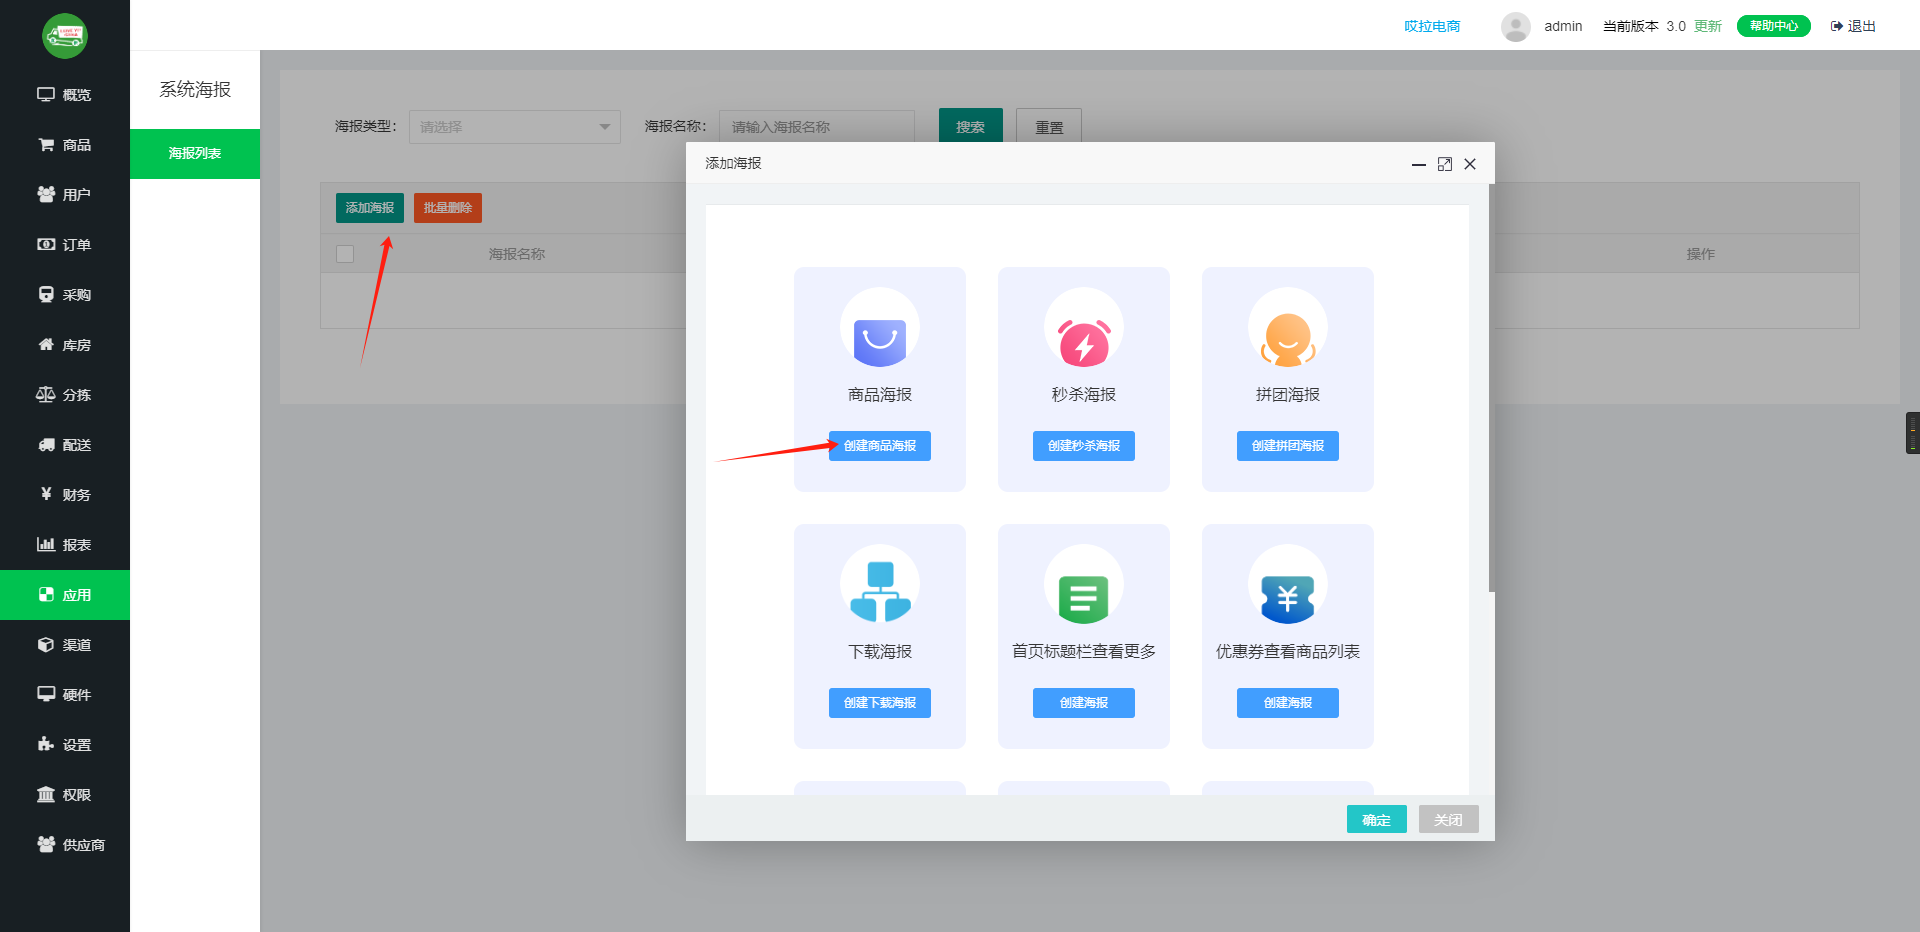Click the admin avatar icon
Screen dimensions: 1920x932
coord(1516,27)
